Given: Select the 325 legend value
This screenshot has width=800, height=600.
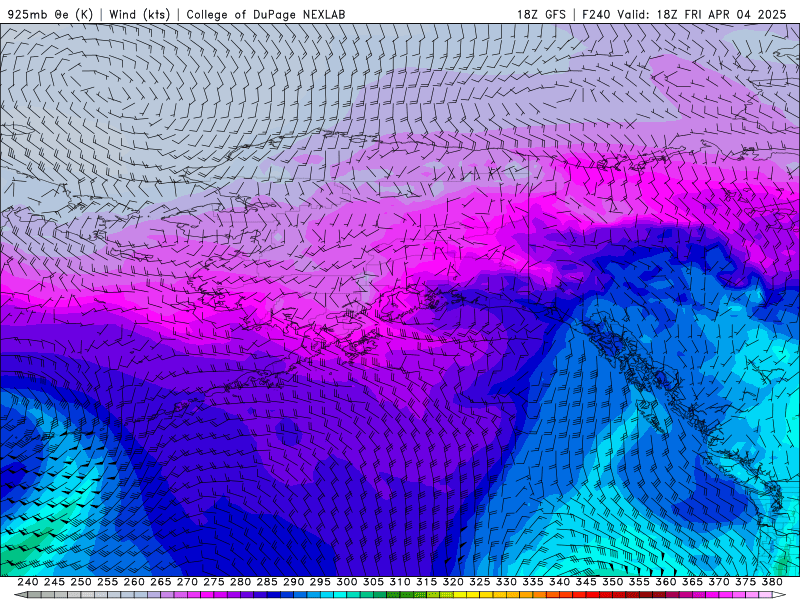Looking at the screenshot, I should pos(480,582).
